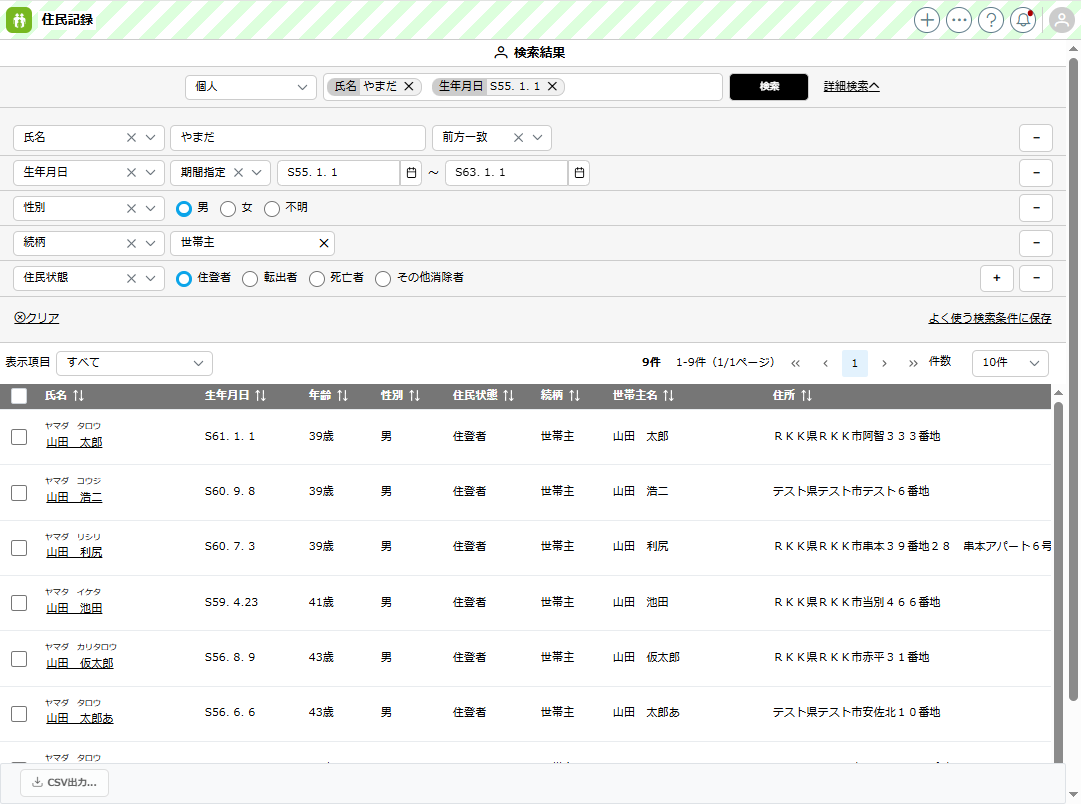Sort table by 住民状態 column
1081x810 pixels.
509,395
